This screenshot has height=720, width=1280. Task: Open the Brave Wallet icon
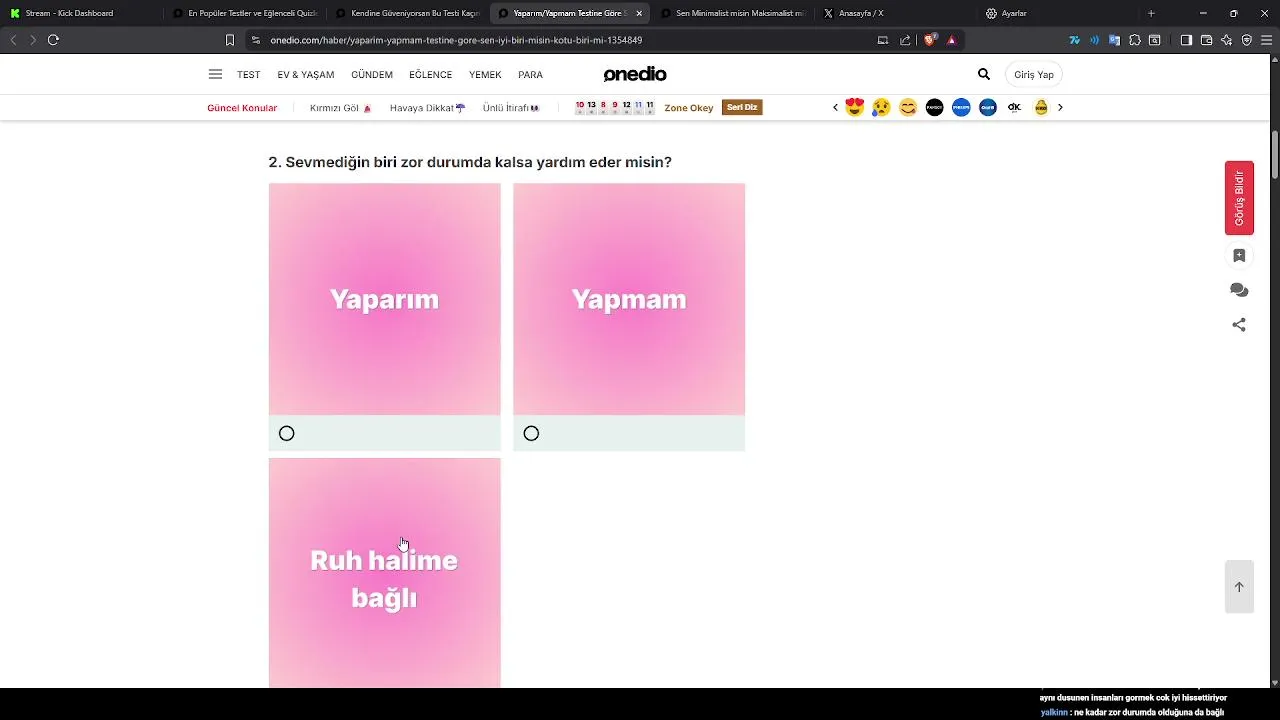1206,40
